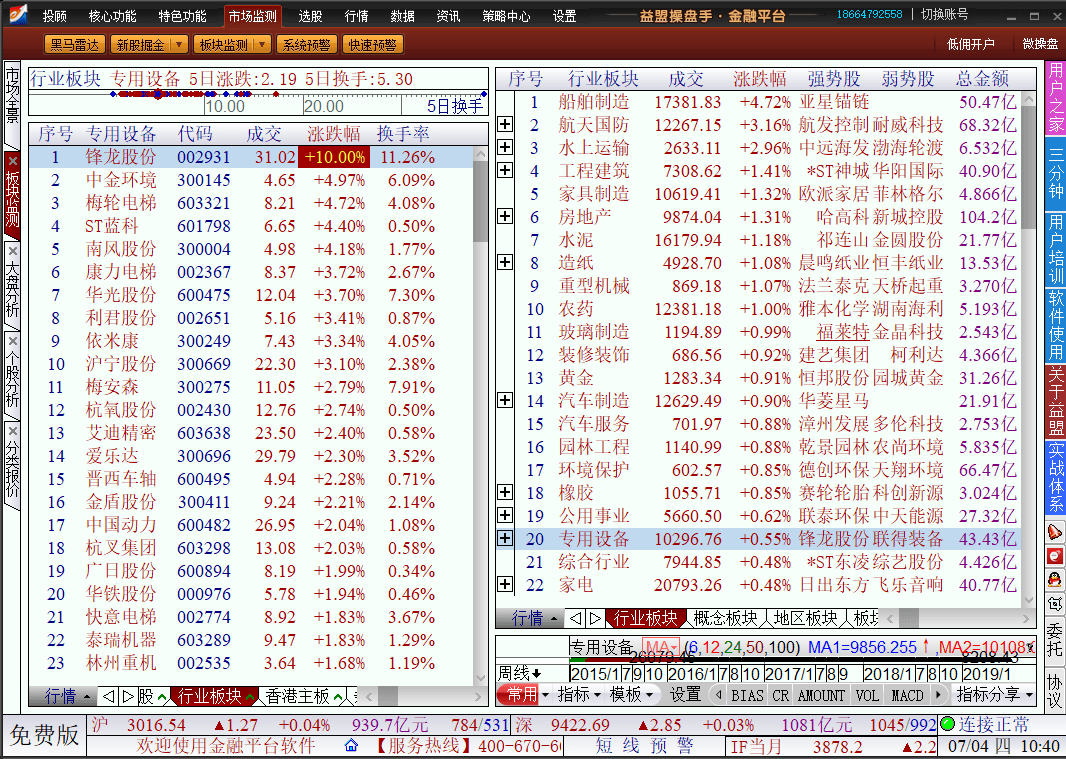Image resolution: width=1066 pixels, height=759 pixels.
Task: Open the red 'e' browser icon in sidebar
Action: click(x=1054, y=556)
